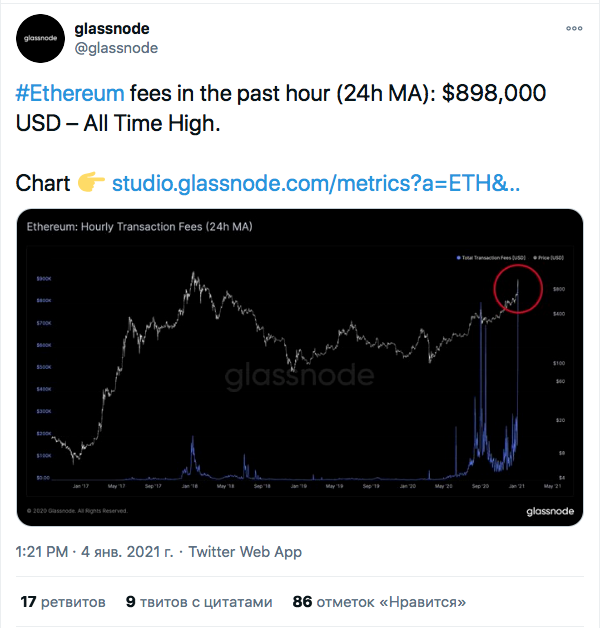Image resolution: width=601 pixels, height=628 pixels.
Task: Follow the studio.glassnode.com metrics link
Action: (x=315, y=184)
